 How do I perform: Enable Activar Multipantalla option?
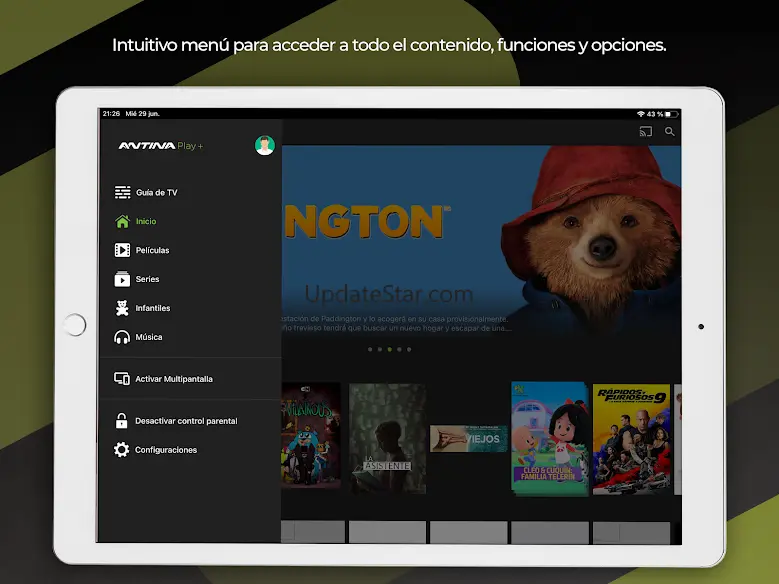[173, 379]
